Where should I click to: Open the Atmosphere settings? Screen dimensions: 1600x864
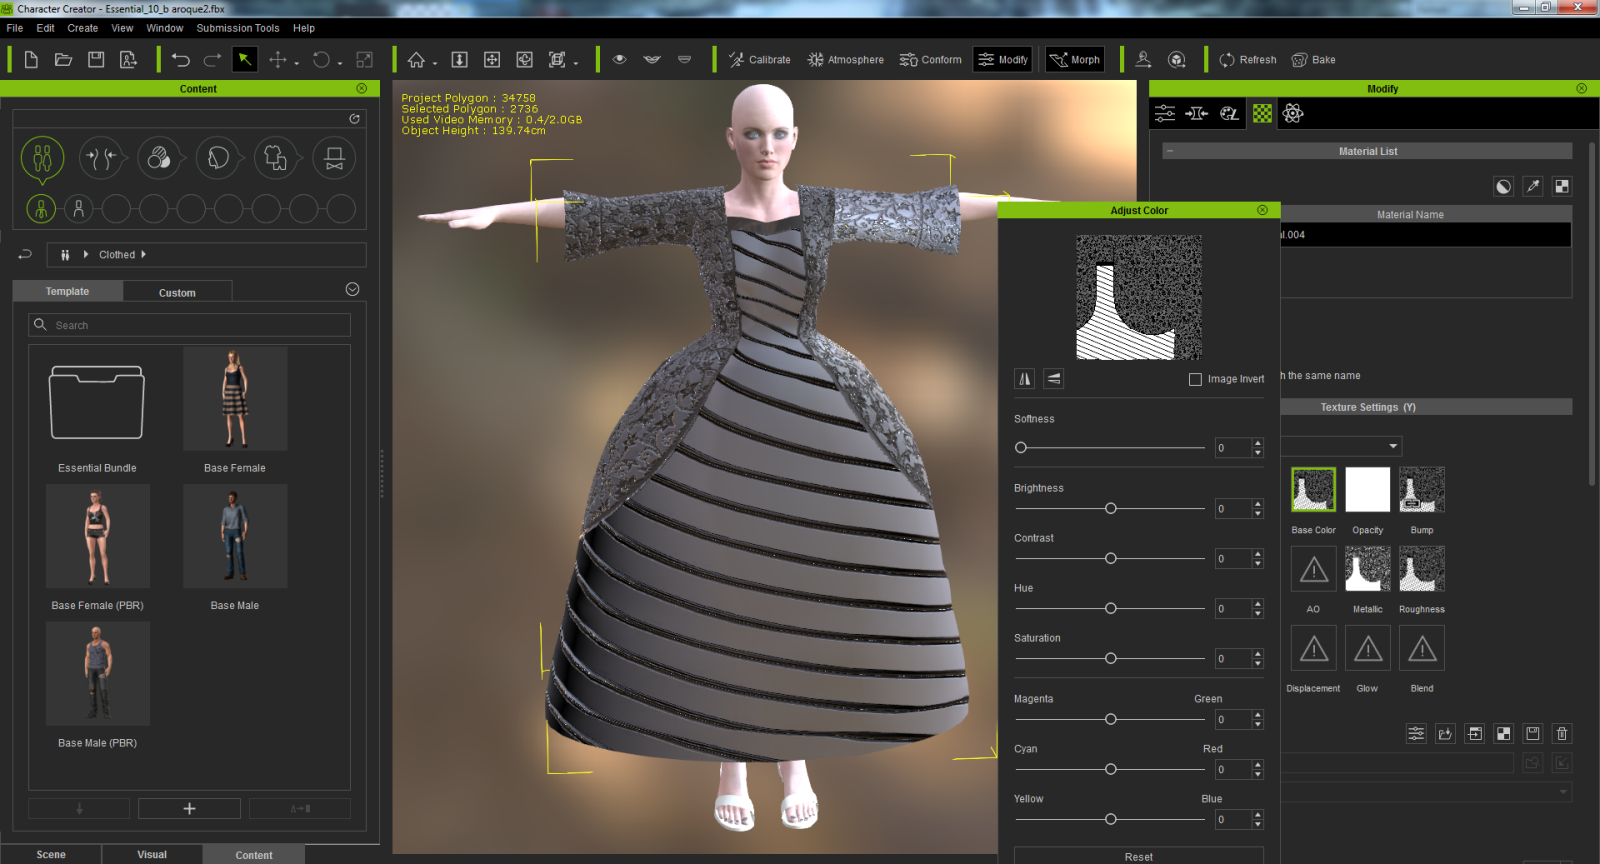point(846,60)
